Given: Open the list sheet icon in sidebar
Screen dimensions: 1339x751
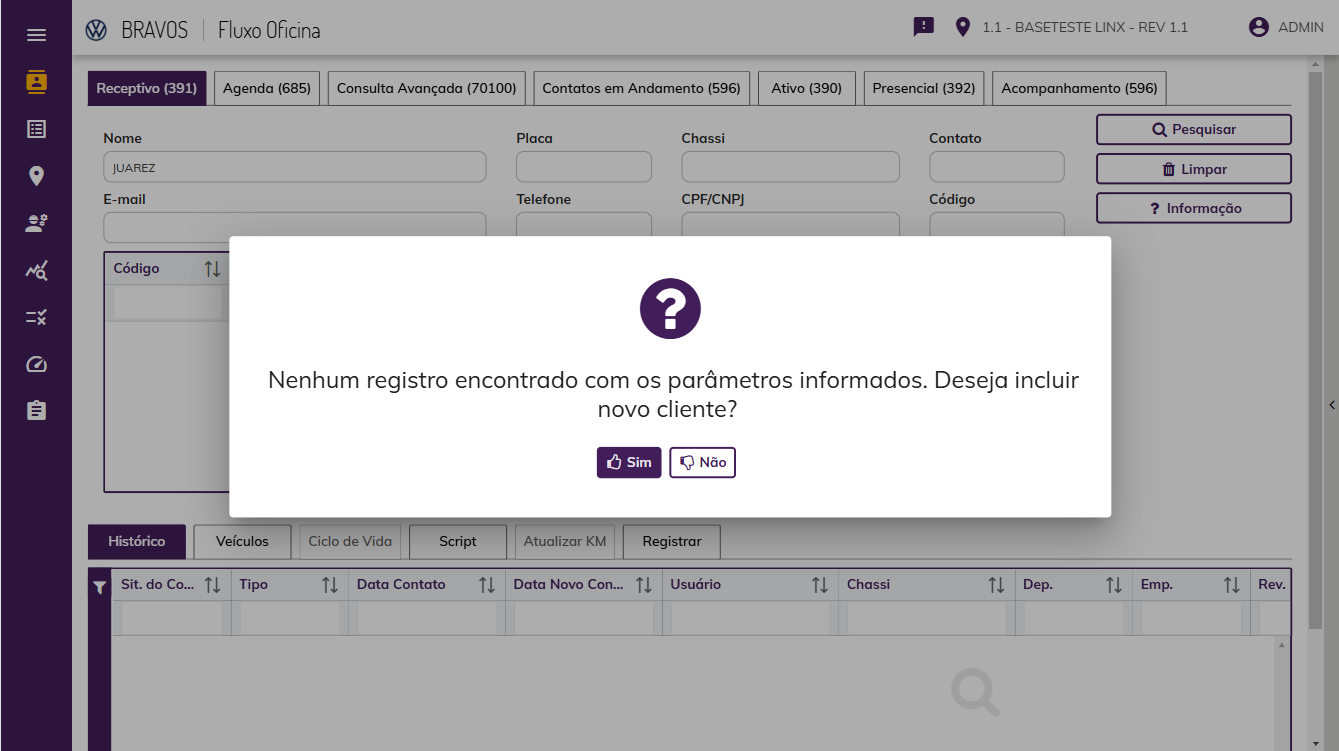Looking at the screenshot, I should click(x=36, y=129).
